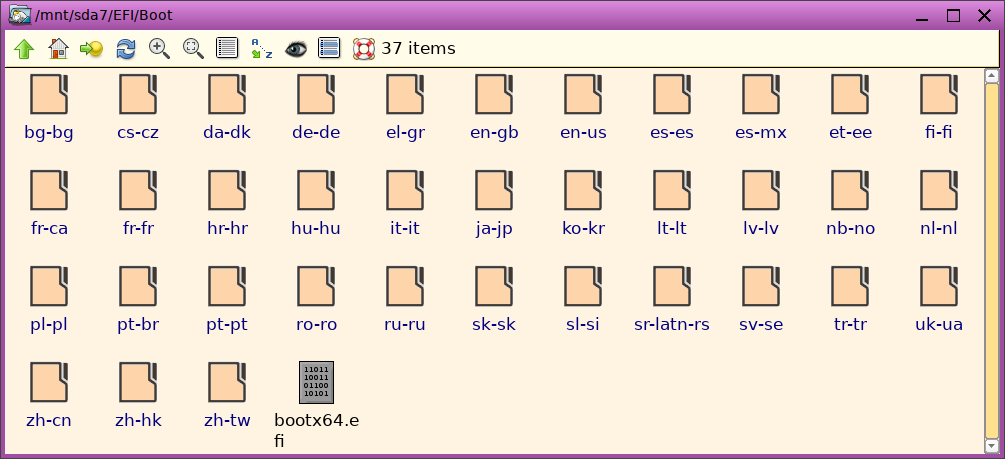The width and height of the screenshot is (1005, 459).
Task: Select the it-it folder
Action: (405, 203)
